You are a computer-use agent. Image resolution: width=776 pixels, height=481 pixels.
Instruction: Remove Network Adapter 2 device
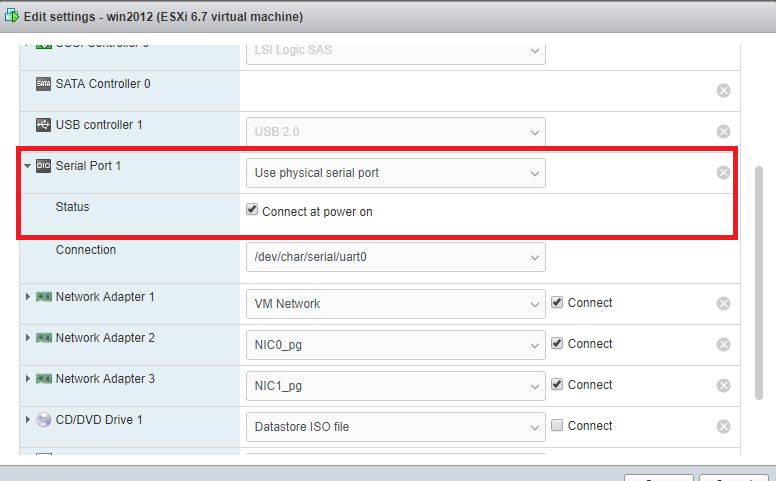pos(723,344)
